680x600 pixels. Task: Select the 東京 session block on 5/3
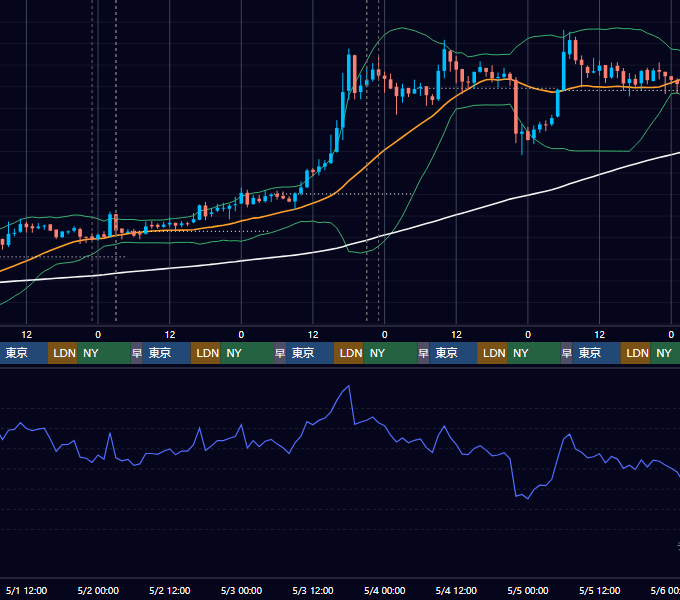(310, 353)
